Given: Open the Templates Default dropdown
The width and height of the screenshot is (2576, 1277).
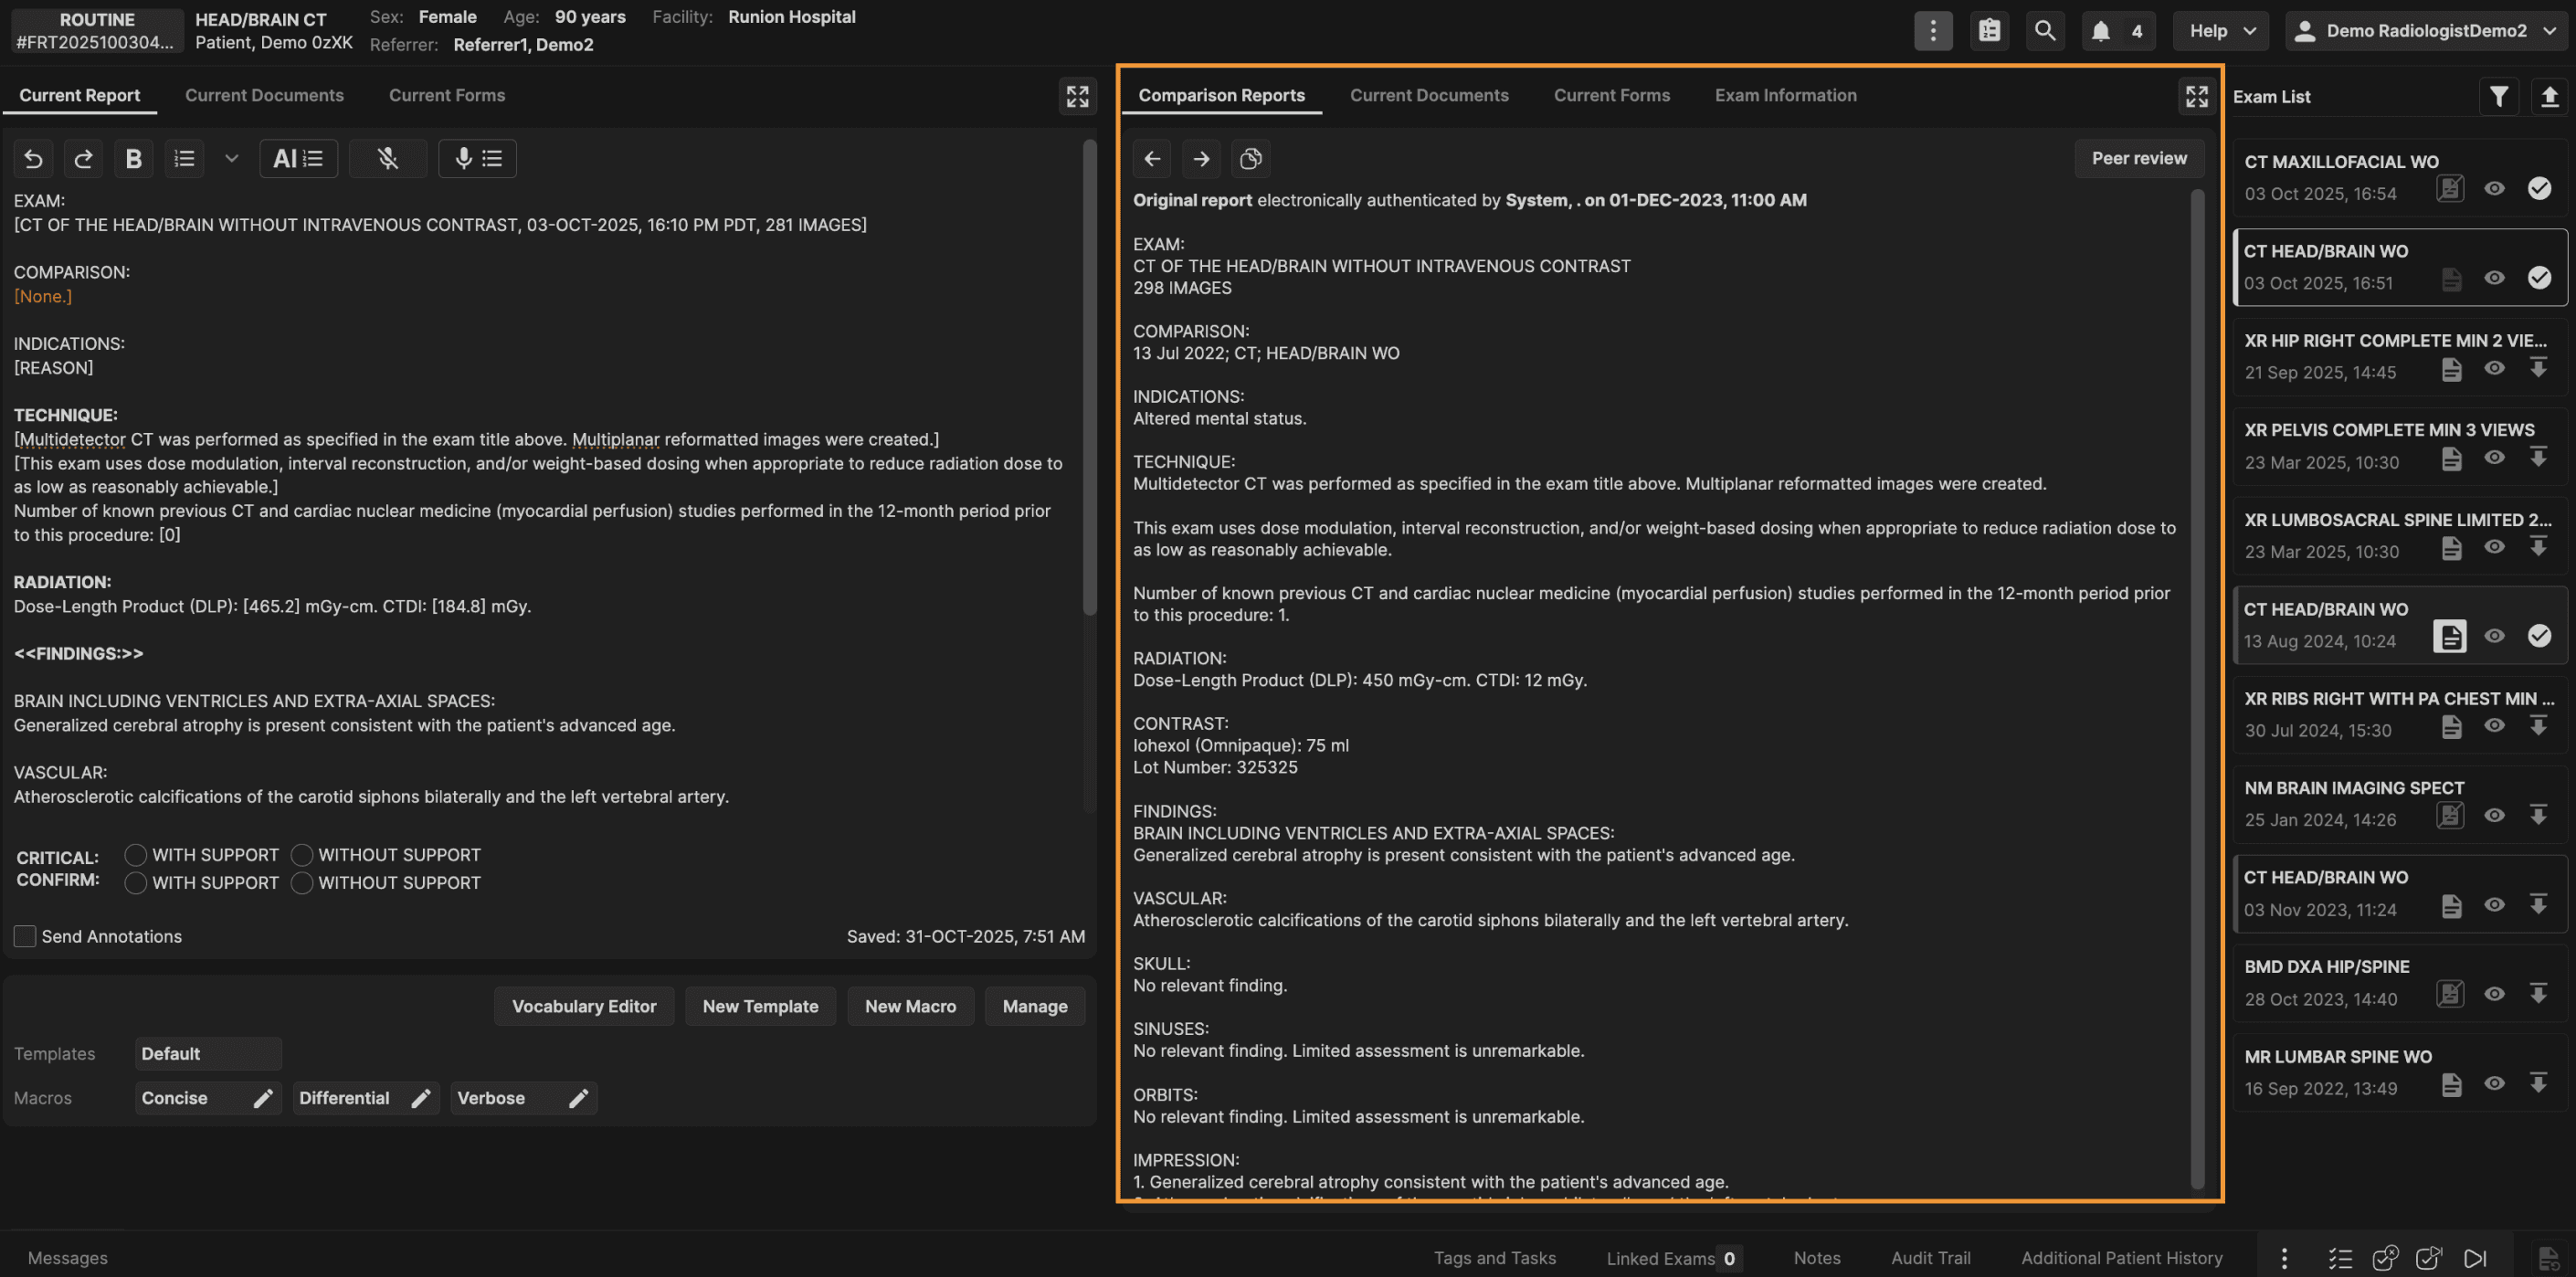Looking at the screenshot, I should pyautogui.click(x=208, y=1053).
